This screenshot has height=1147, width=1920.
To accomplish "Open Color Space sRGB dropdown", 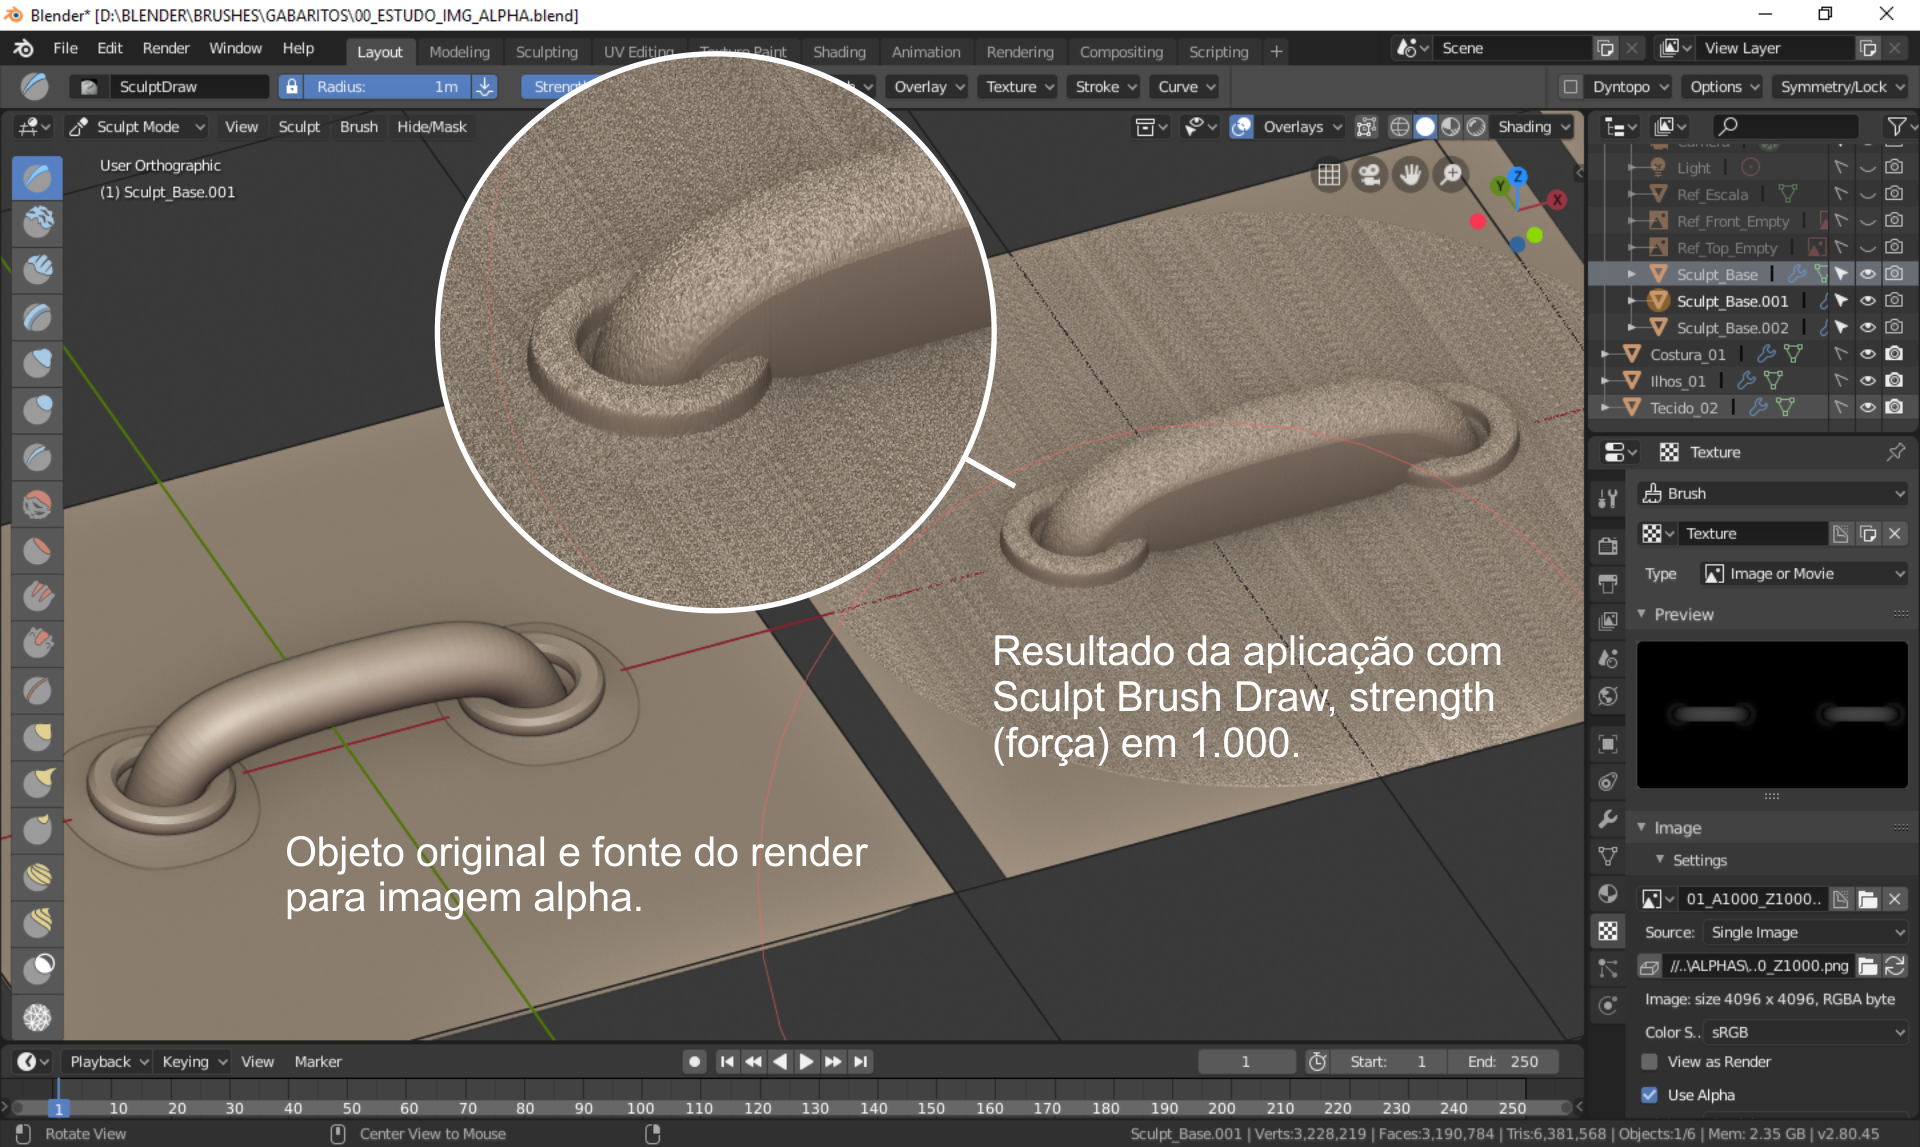I will coord(1805,1032).
